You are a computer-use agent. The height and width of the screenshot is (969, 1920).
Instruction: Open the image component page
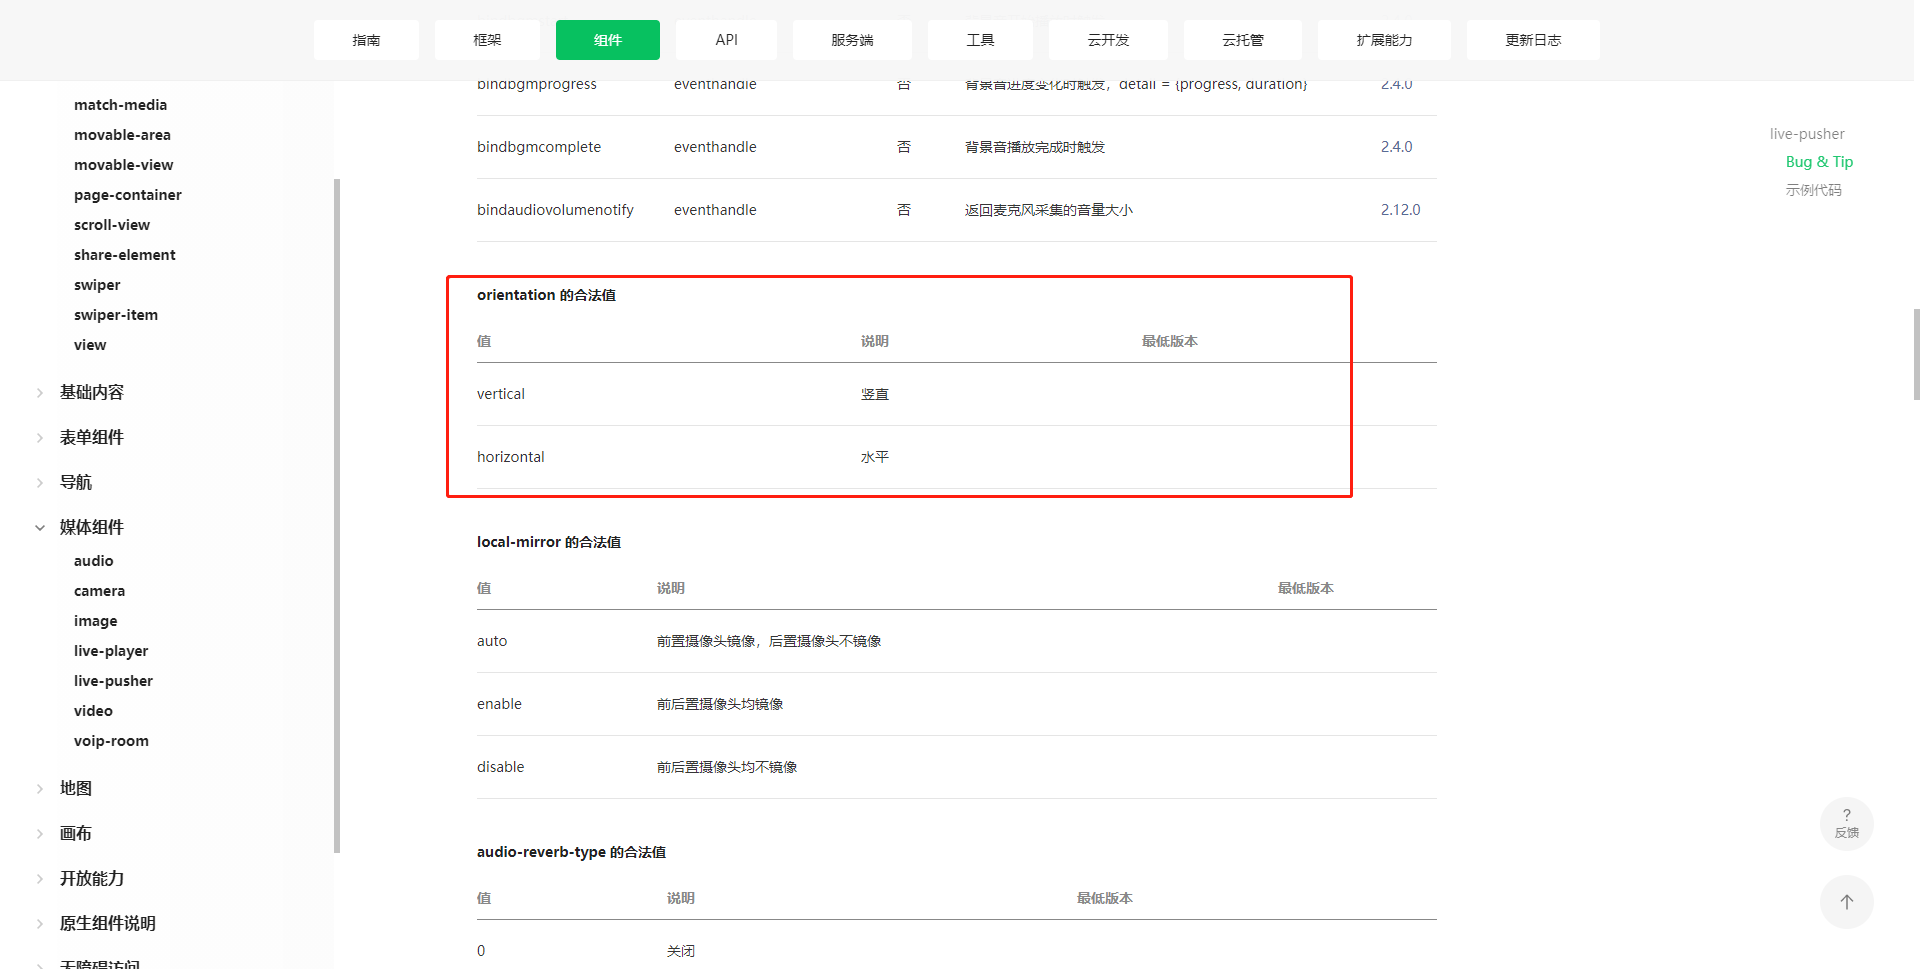[95, 621]
